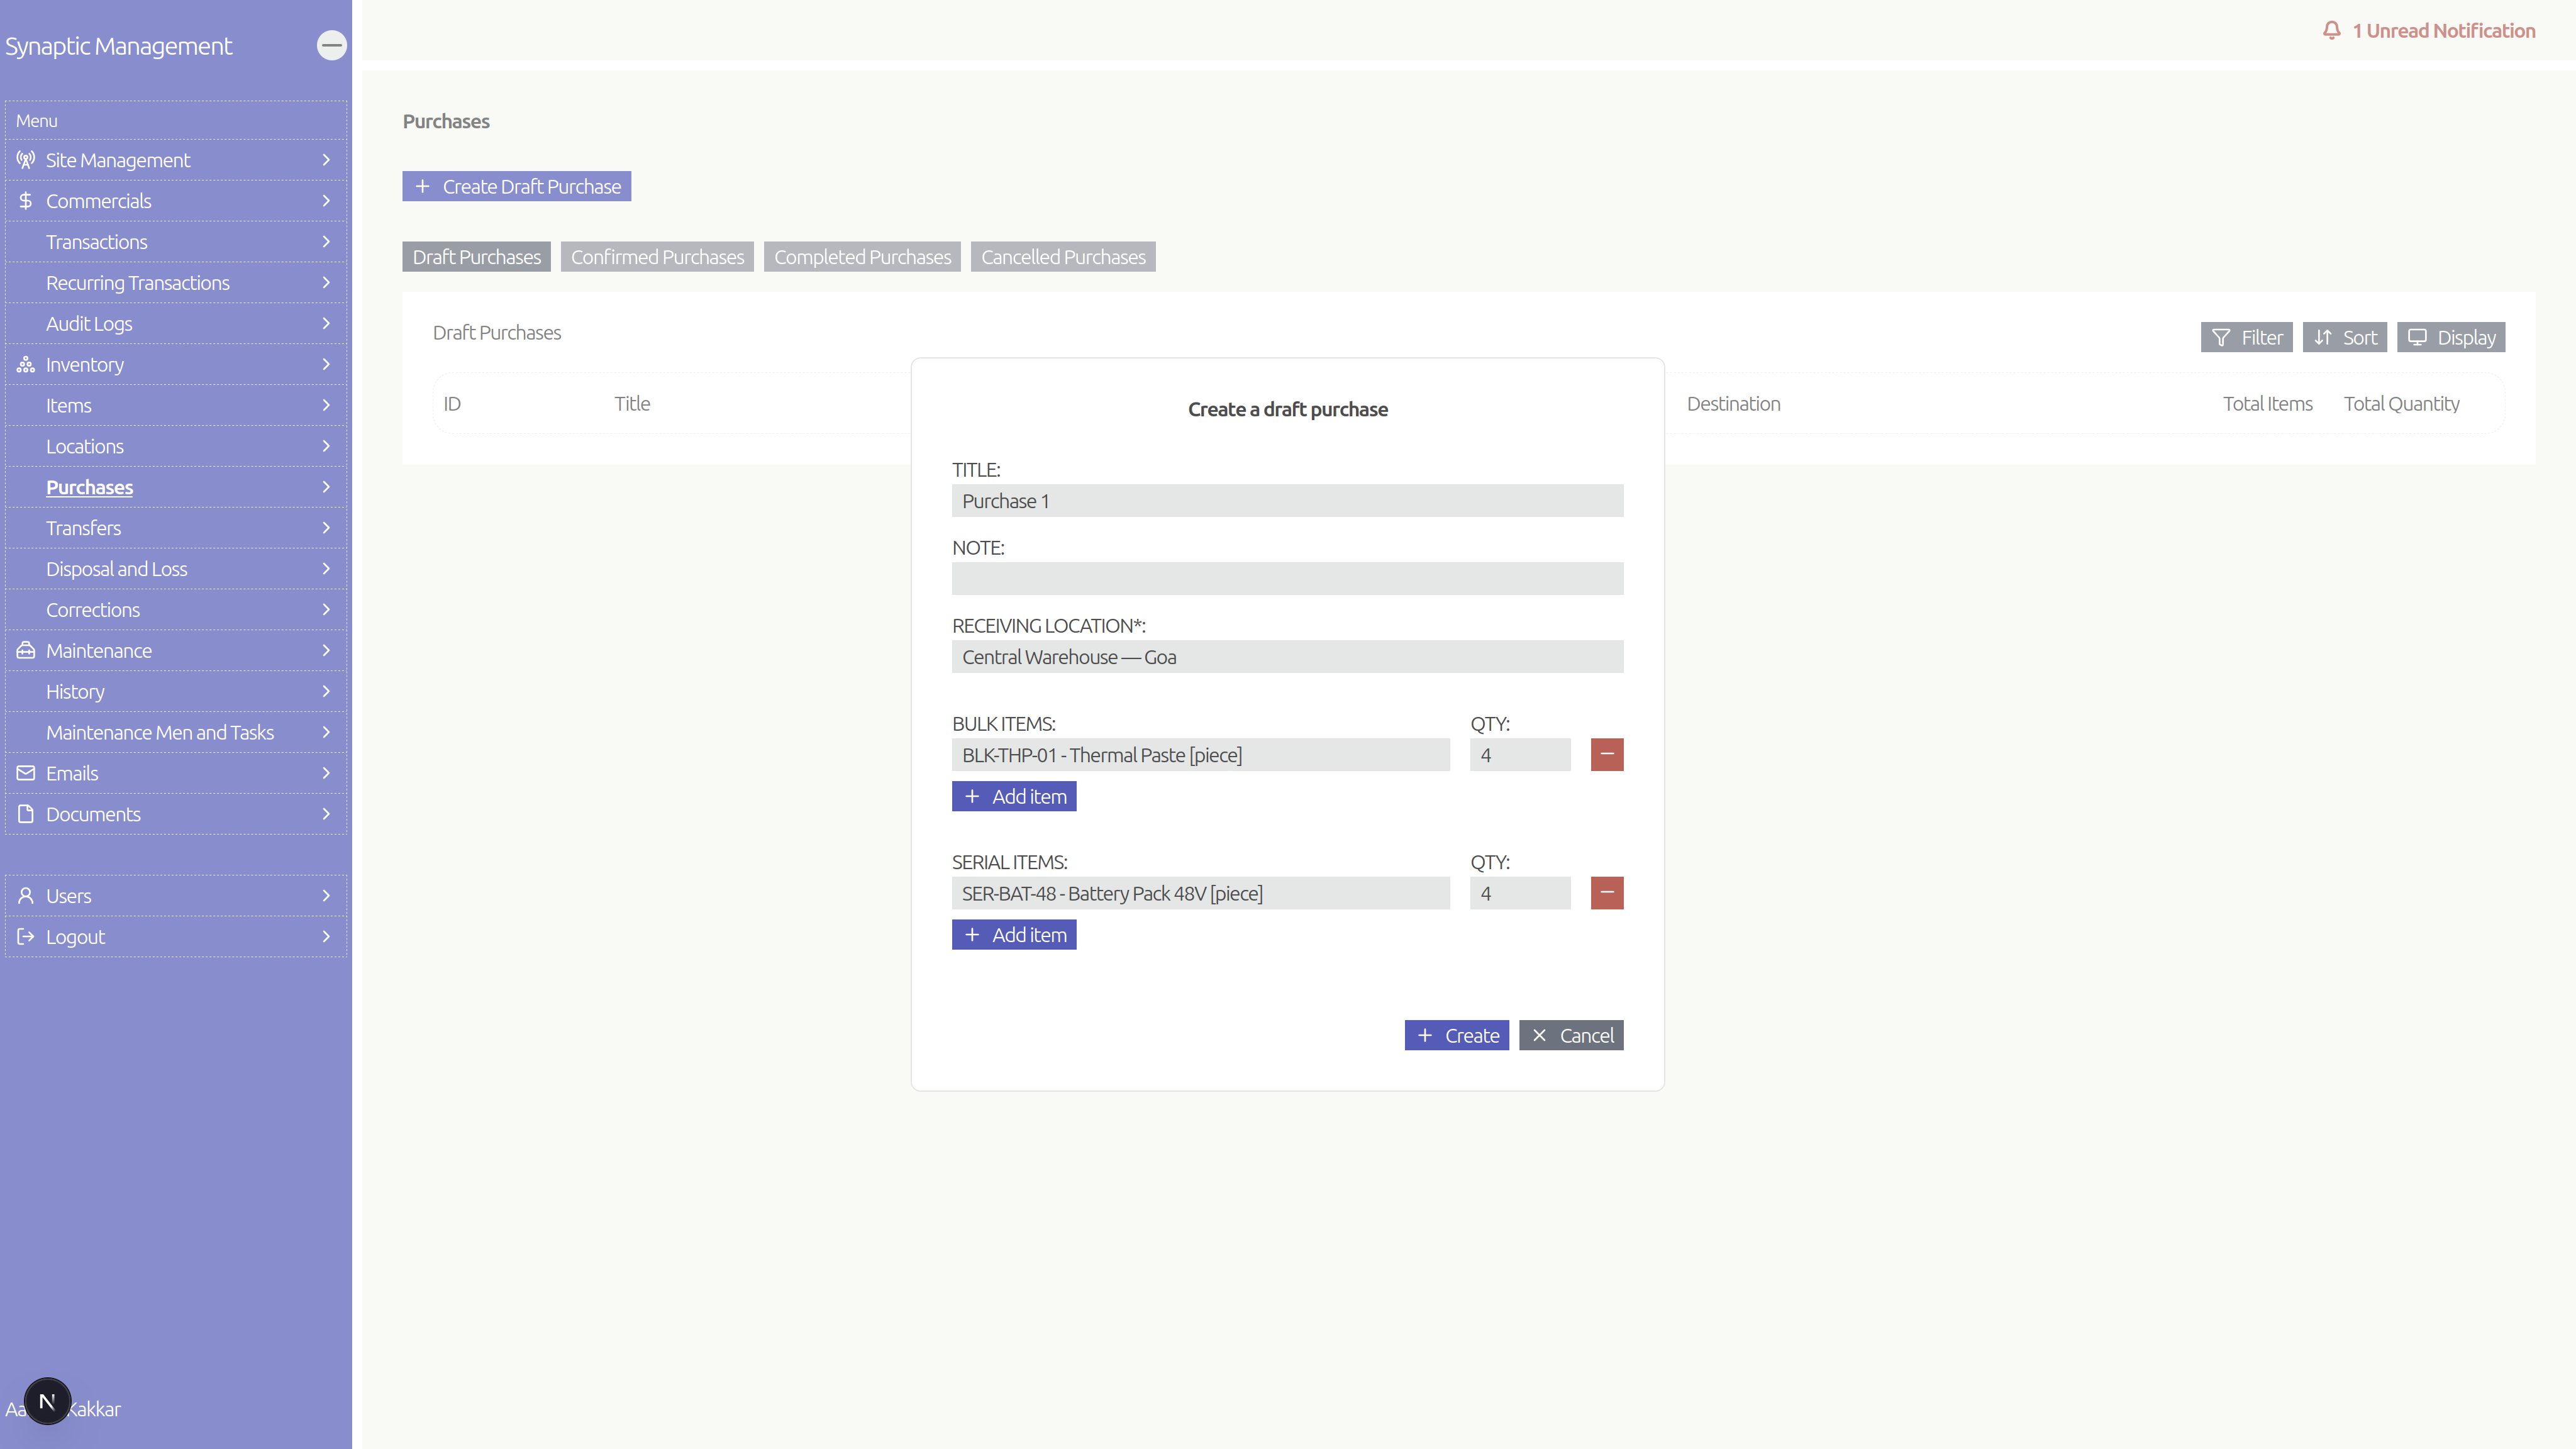Click the Inventory boxes icon
This screenshot has height=1449, width=2576.
coord(26,365)
